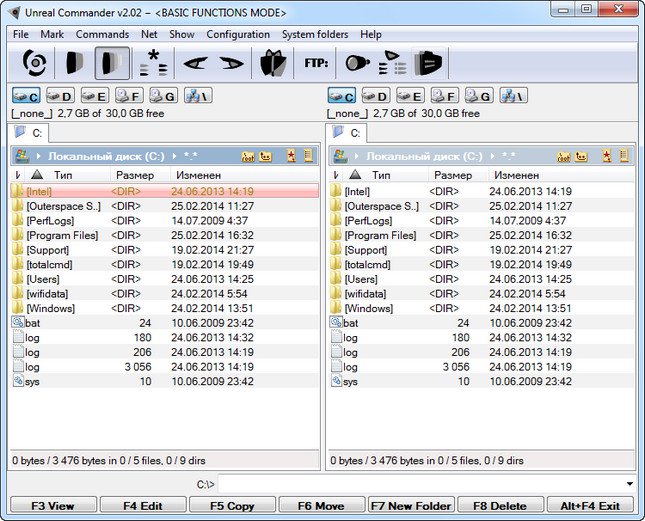Select drive E in the left panel
The width and height of the screenshot is (645, 521).
coord(95,96)
